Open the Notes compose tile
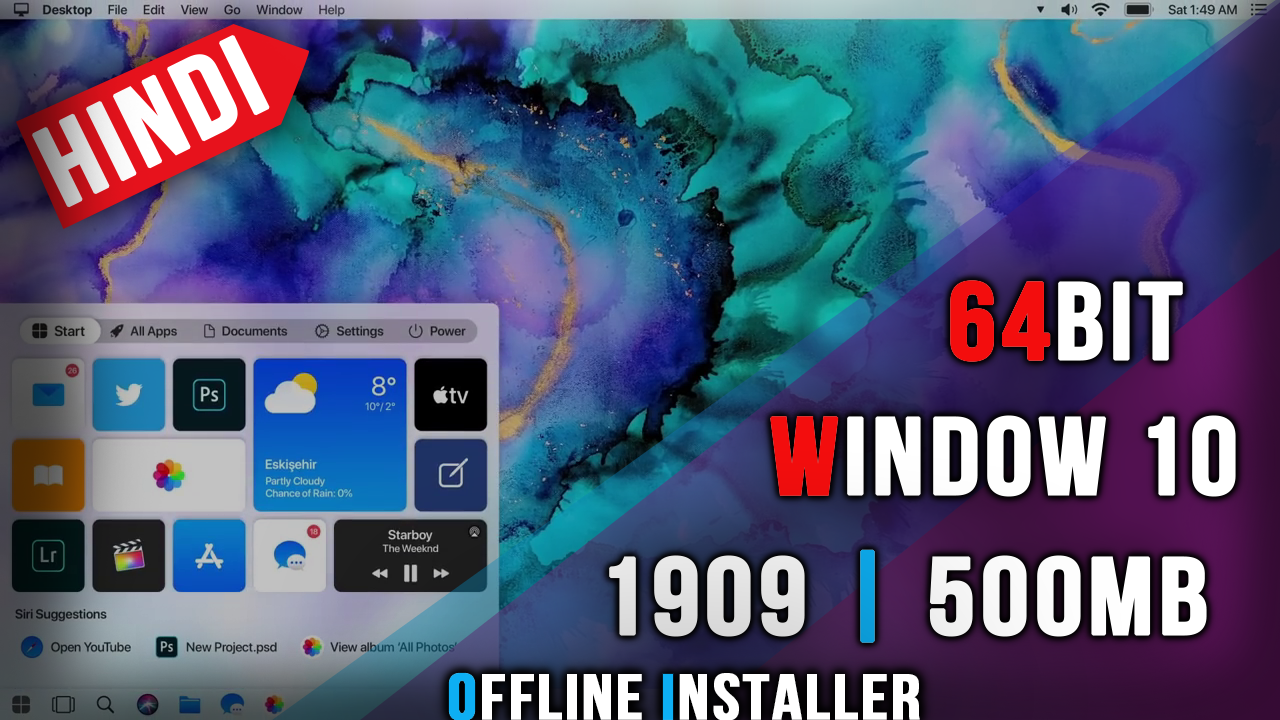Screen dimensions: 1280x720 451,475
